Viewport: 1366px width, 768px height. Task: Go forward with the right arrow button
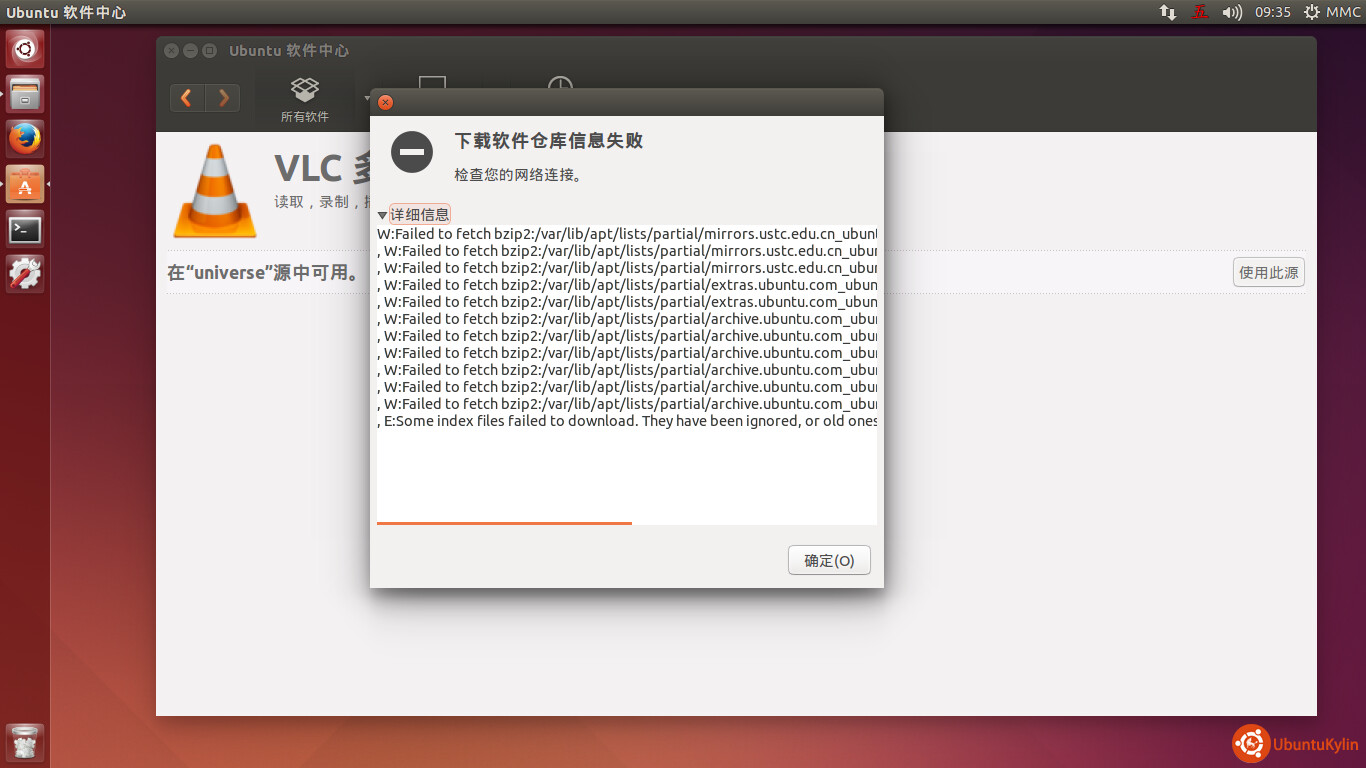(223, 98)
